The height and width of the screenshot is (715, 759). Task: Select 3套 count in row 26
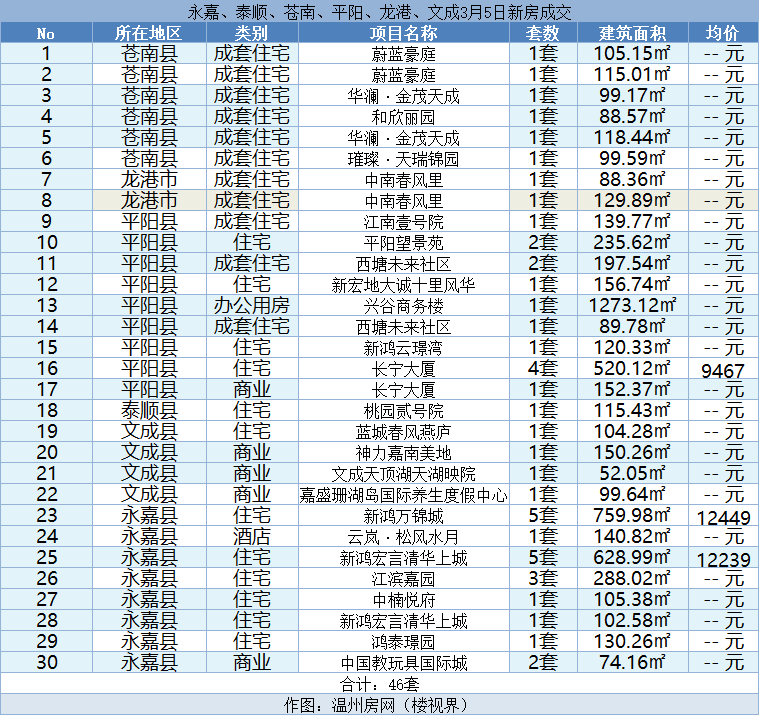[543, 578]
